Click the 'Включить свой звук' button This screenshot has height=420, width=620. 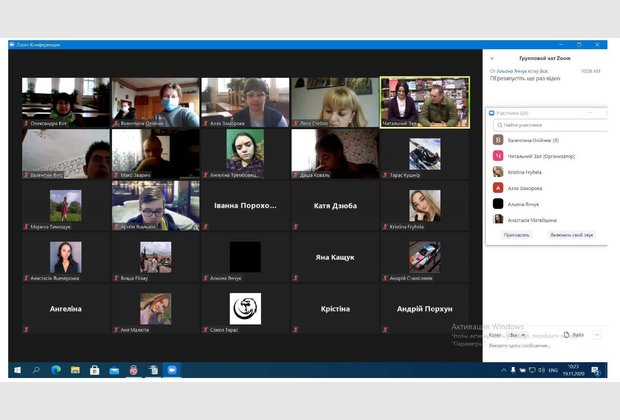[571, 235]
